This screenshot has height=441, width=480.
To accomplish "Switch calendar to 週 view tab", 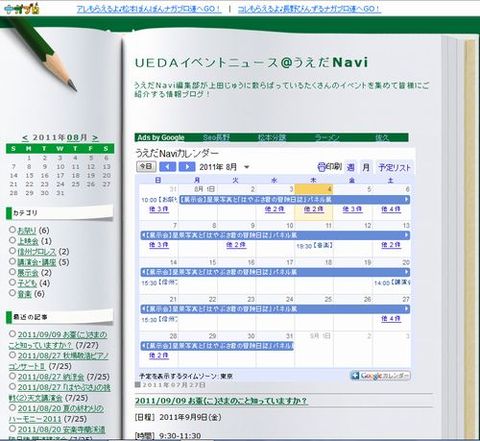I will [x=350, y=167].
